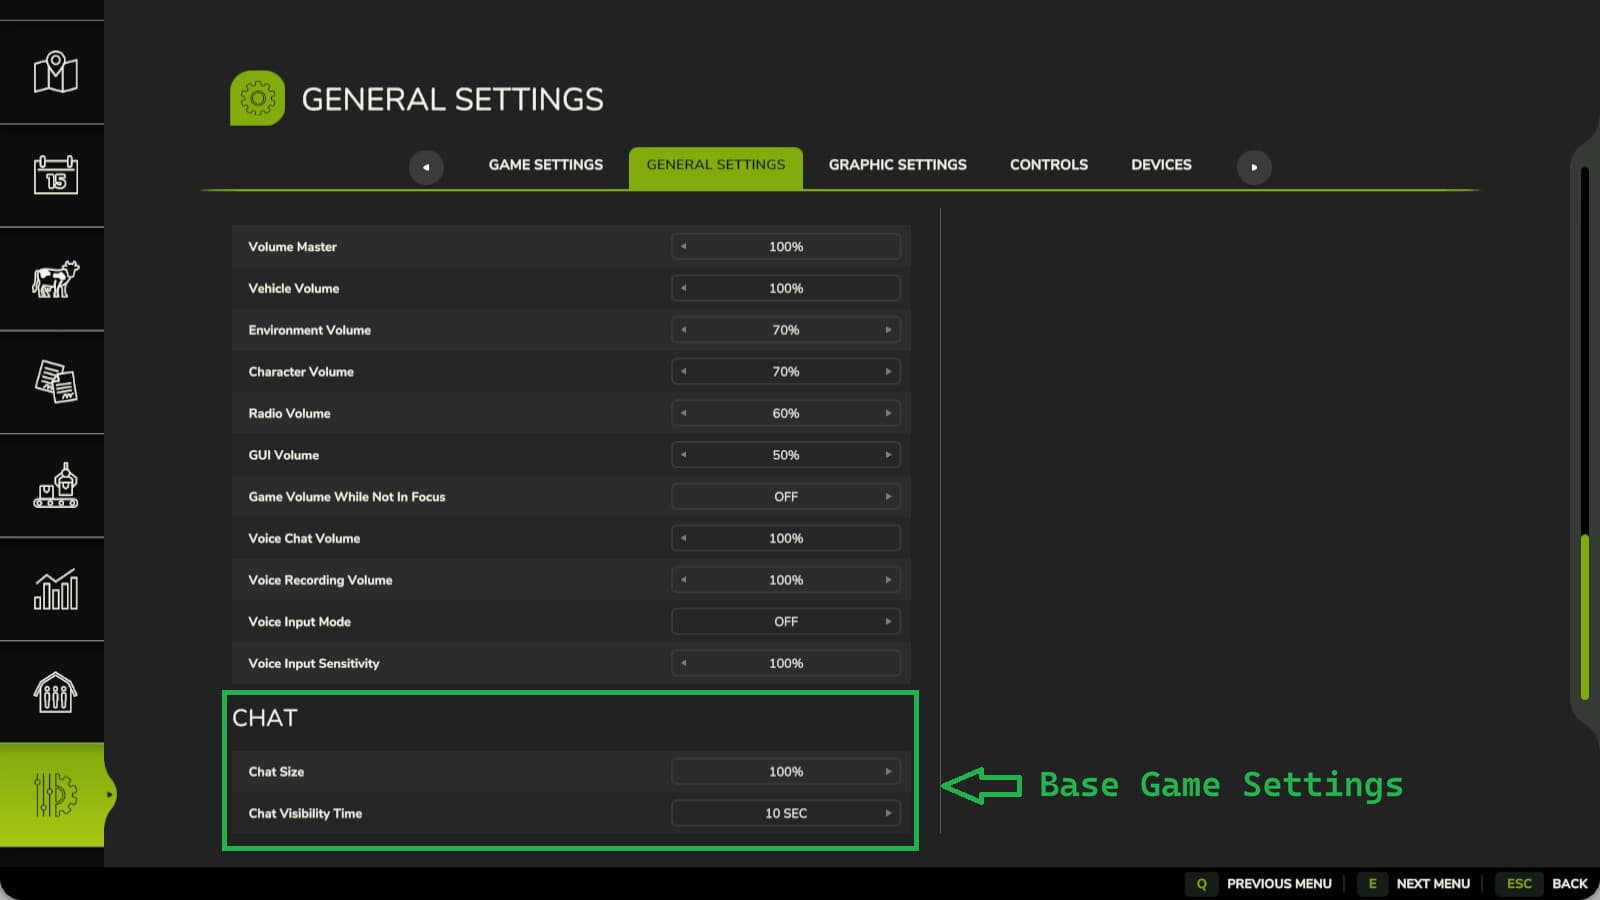Decrease Volume Master with left arrow

[x=684, y=247]
